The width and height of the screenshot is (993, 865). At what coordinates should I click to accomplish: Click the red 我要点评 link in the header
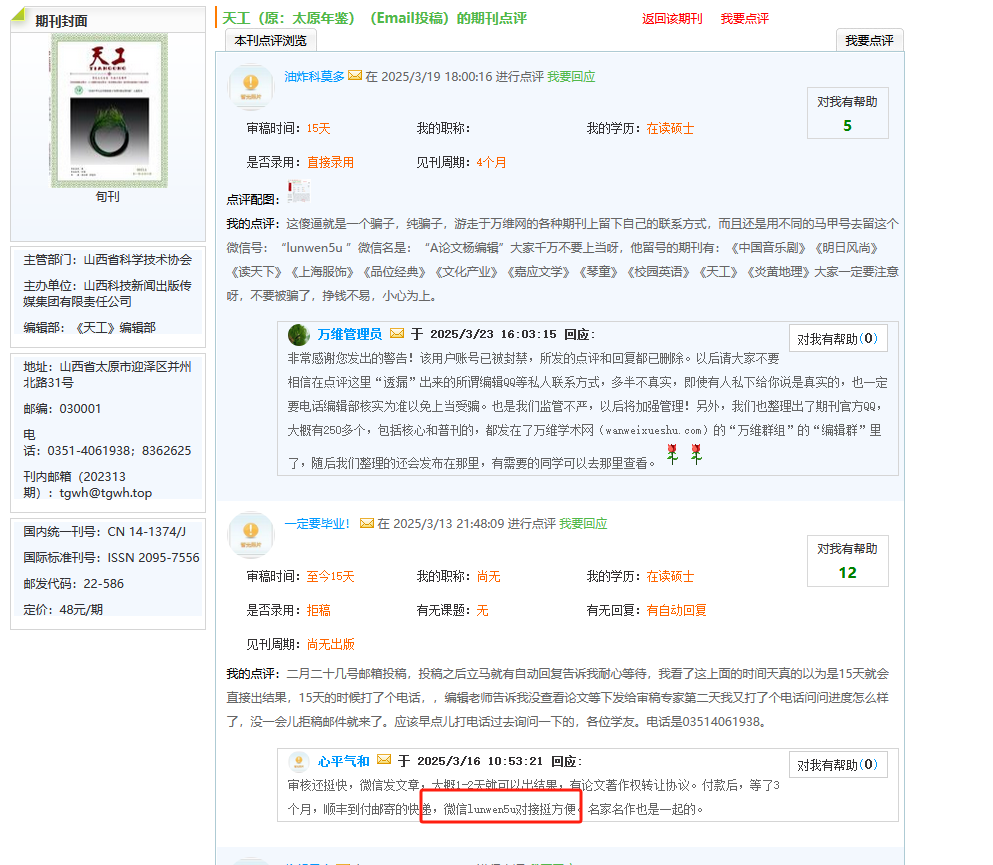tap(745, 19)
